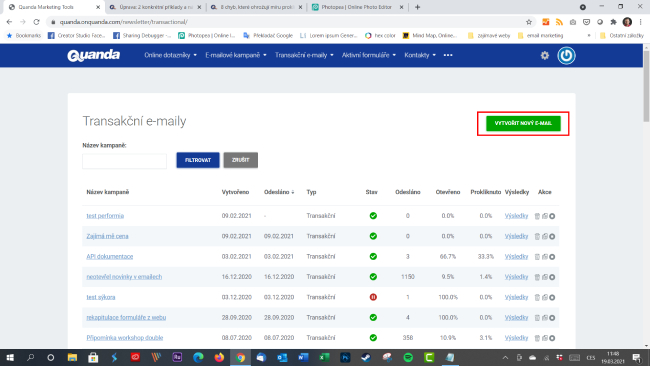Open Spotify from the Windows taskbar

coord(408,357)
